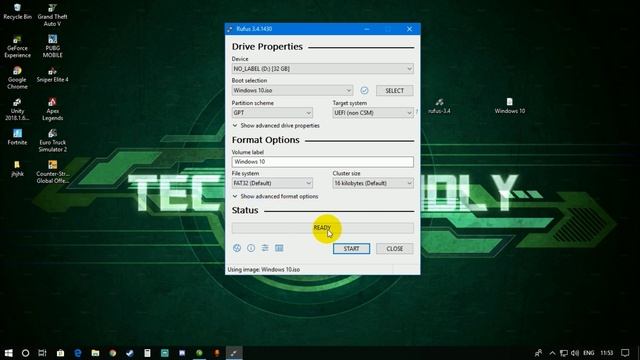
Task: Open the Device dropdown NO_LABEL (D:)
Action: click(322, 69)
